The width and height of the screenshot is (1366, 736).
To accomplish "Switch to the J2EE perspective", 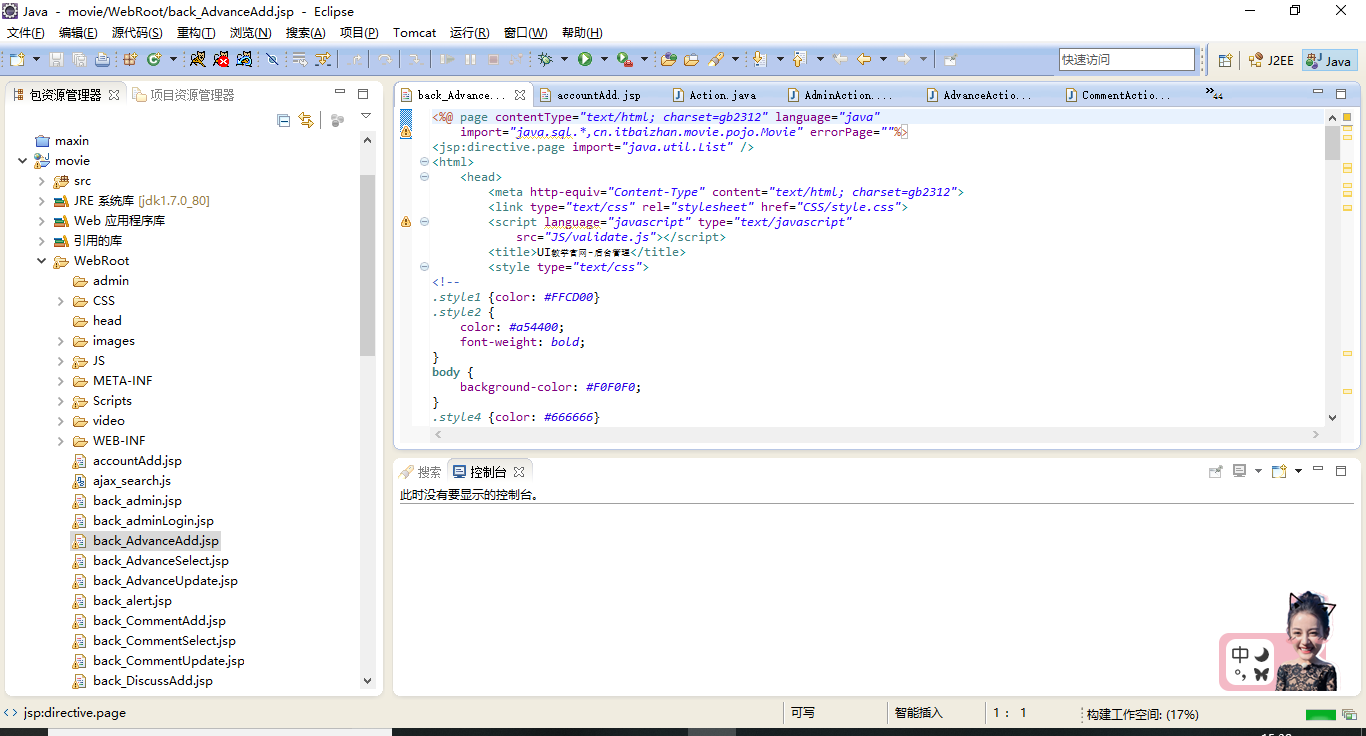I will point(1271,60).
